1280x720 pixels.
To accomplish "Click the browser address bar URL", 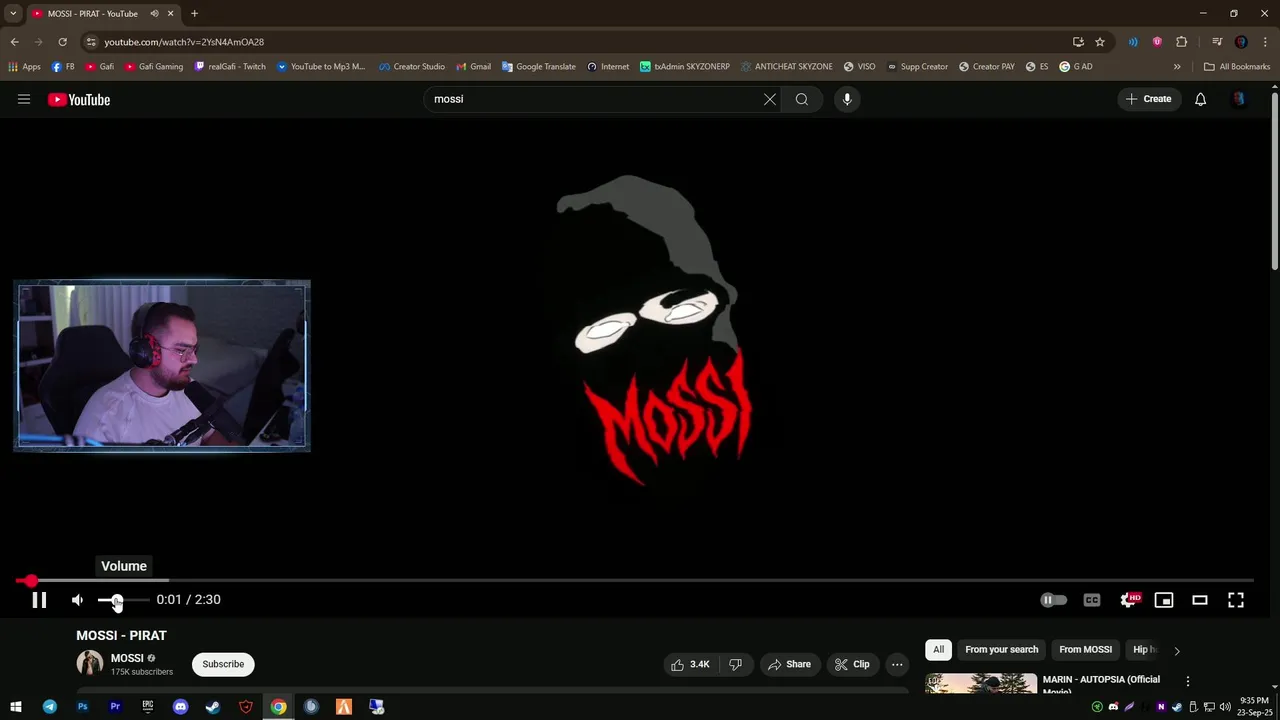I will point(184,42).
